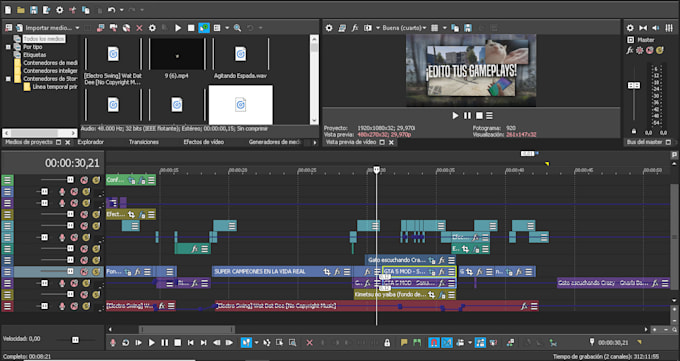Click the playhead marker on the timeline ruler

tap(376, 170)
